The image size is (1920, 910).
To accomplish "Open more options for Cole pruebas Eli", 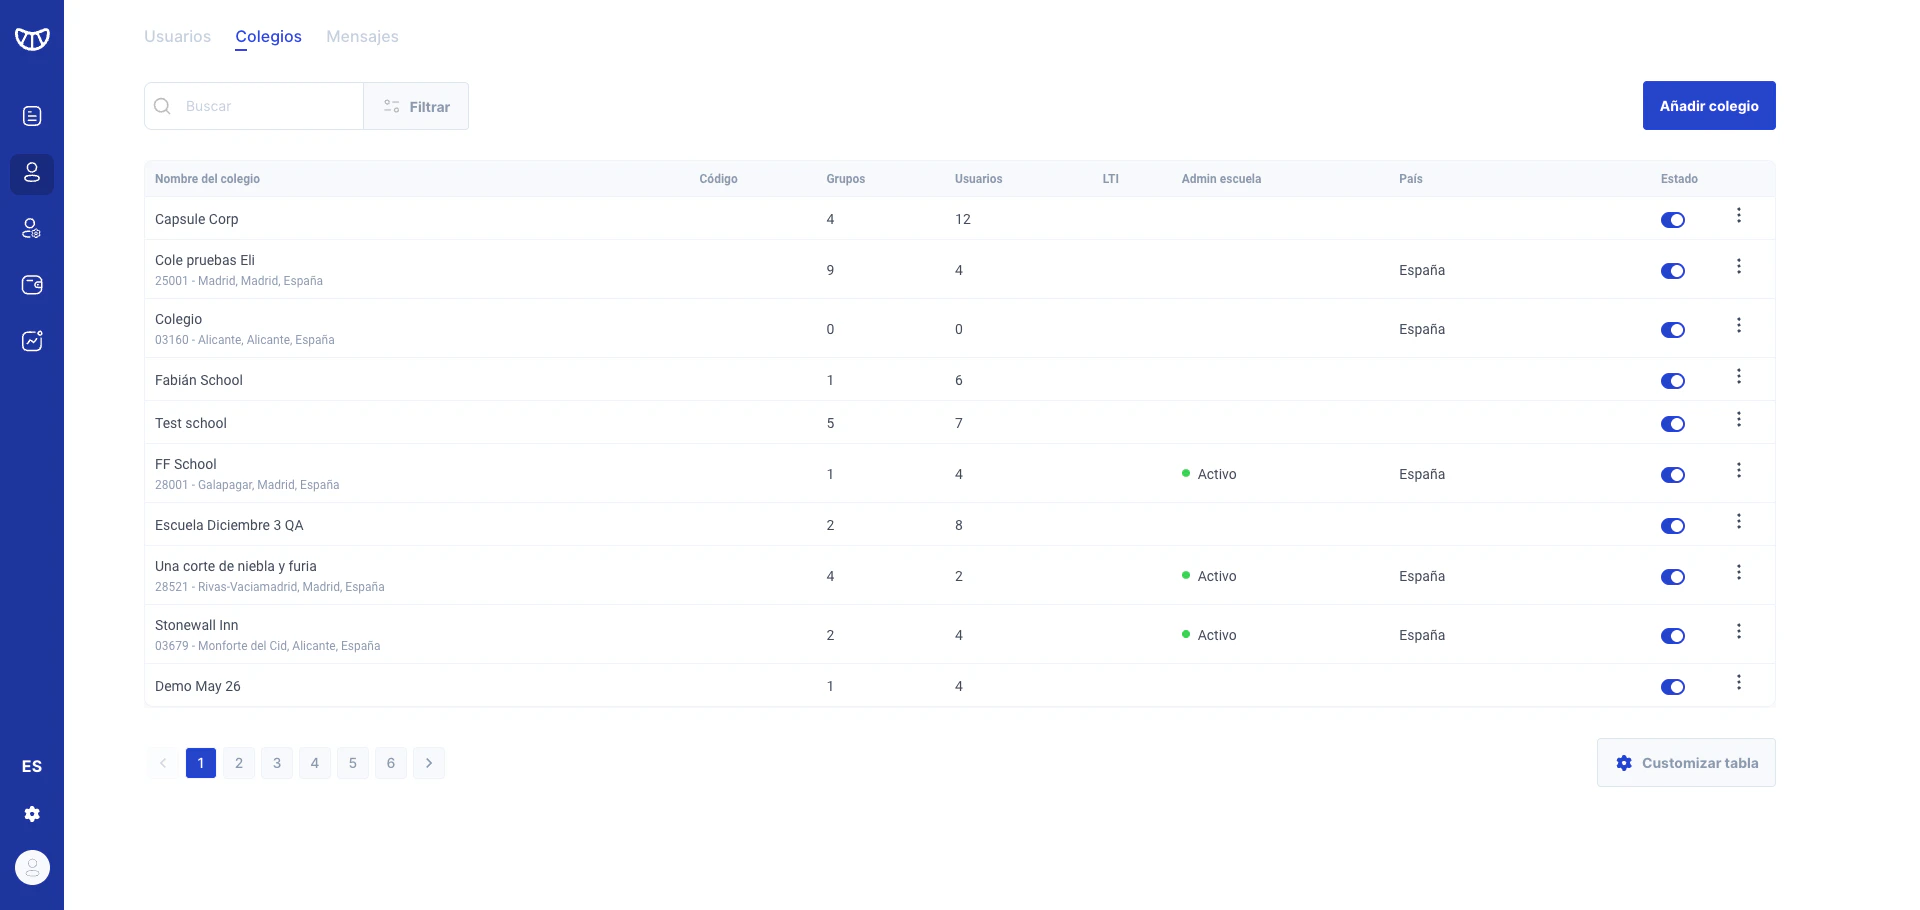I will click(x=1739, y=266).
